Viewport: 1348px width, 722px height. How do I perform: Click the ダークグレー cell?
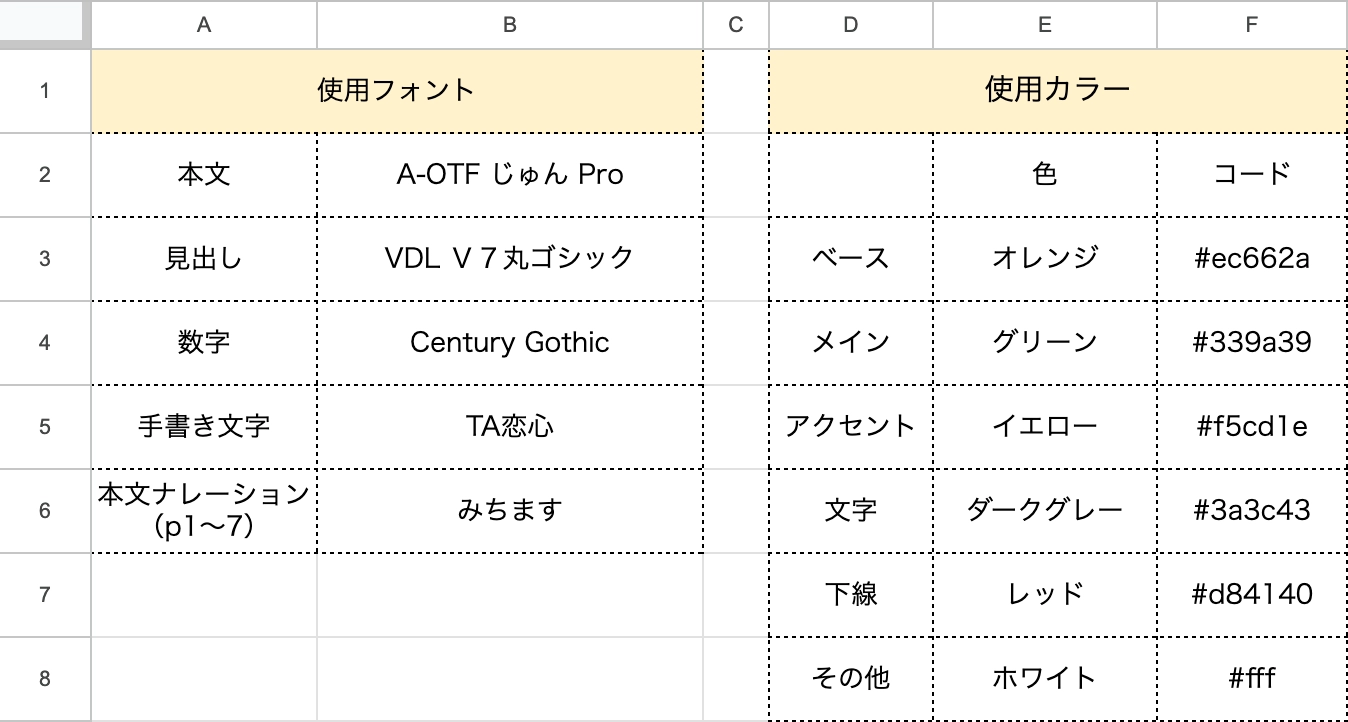(1044, 511)
